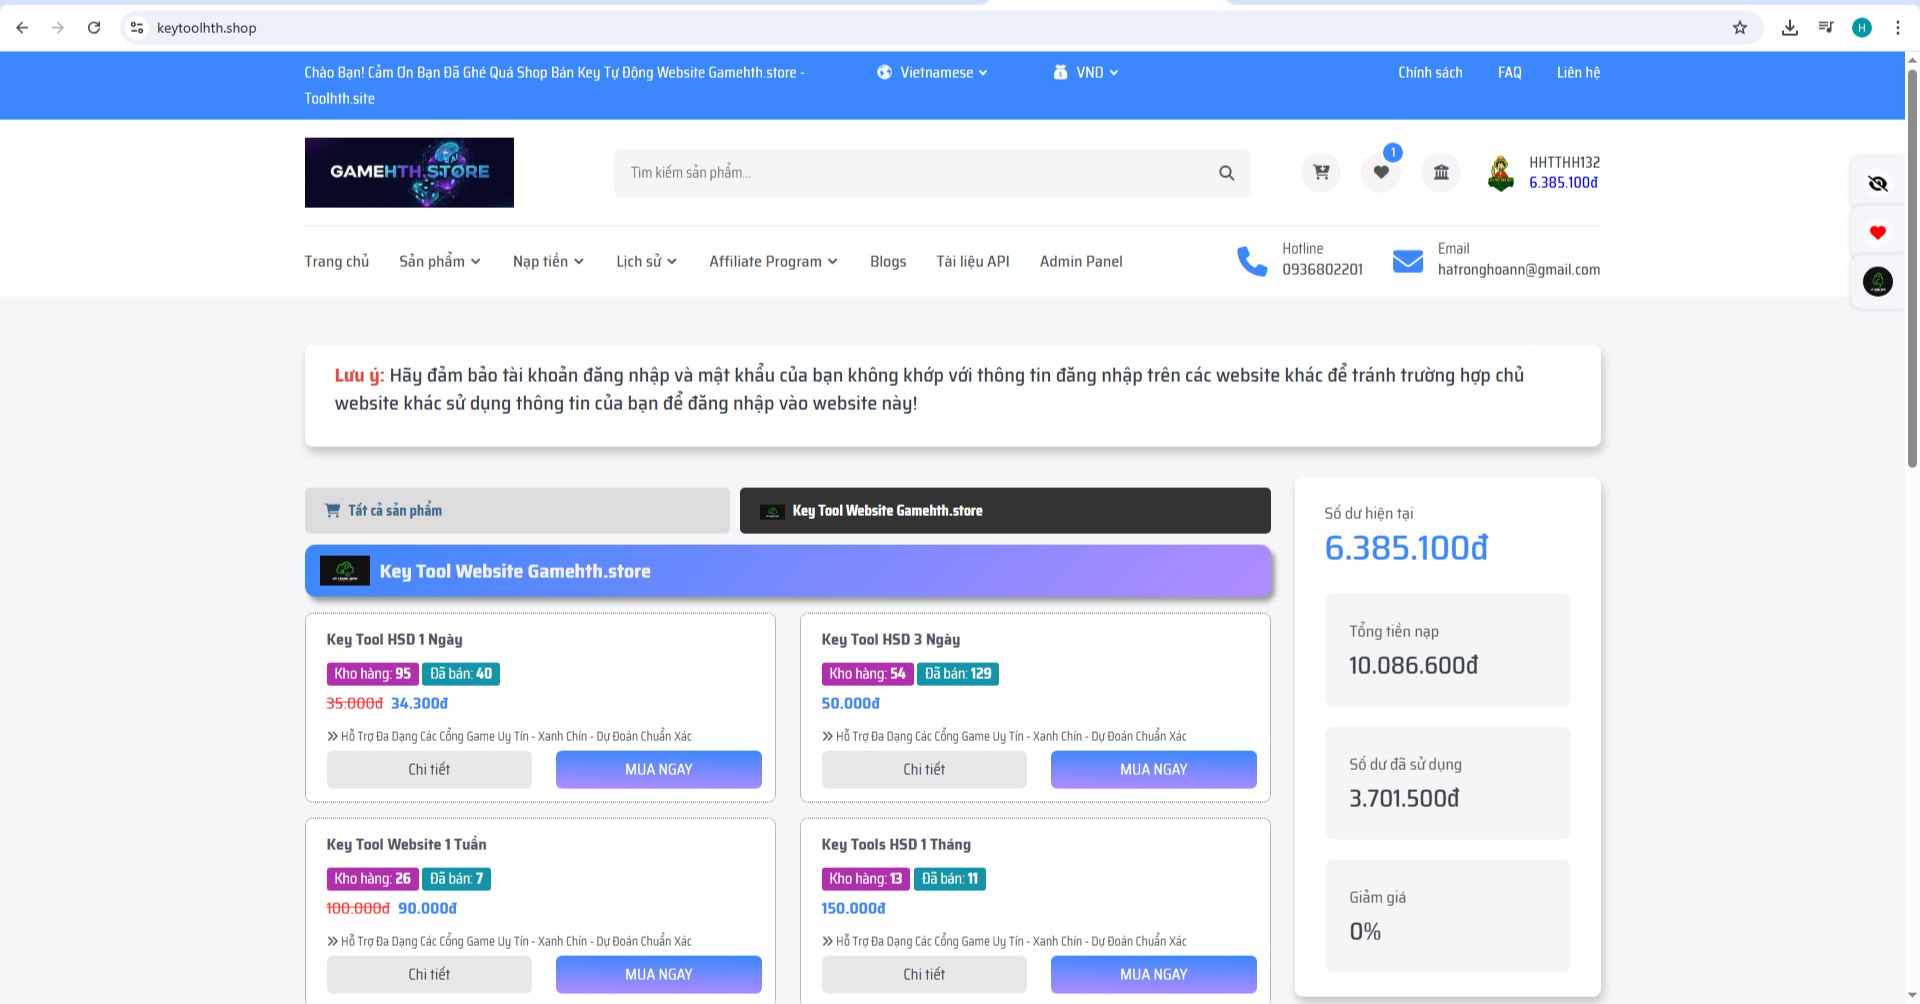This screenshot has height=1004, width=1920.
Task: Expand the Nạp tiền menu
Action: 548,261
